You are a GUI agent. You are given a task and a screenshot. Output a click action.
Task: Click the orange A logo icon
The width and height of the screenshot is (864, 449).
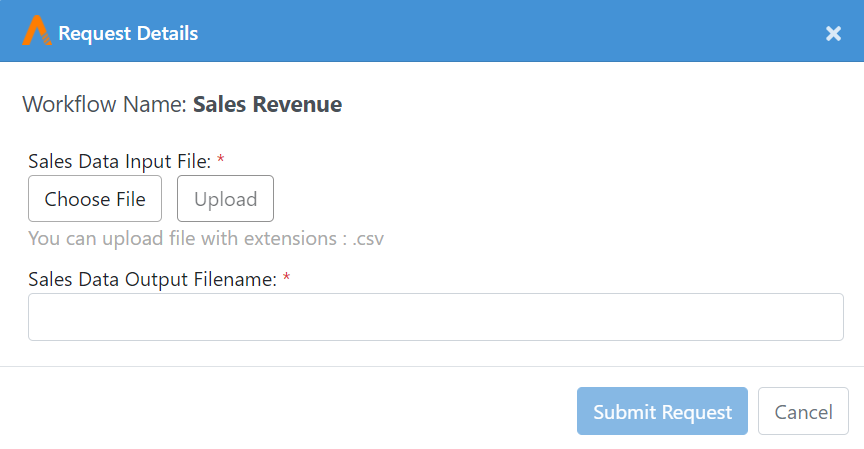point(37,30)
